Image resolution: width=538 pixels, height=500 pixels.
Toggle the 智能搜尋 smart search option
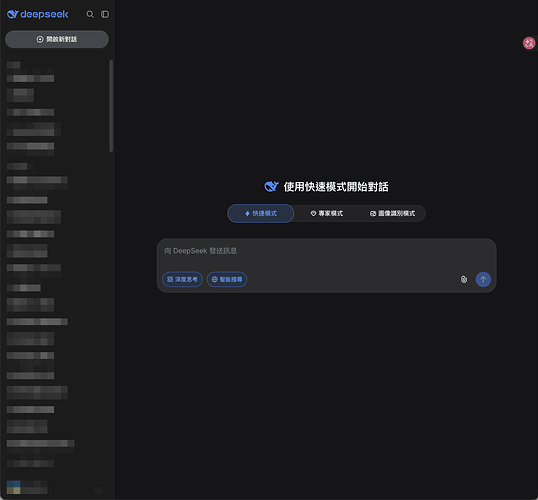pyautogui.click(x=227, y=279)
